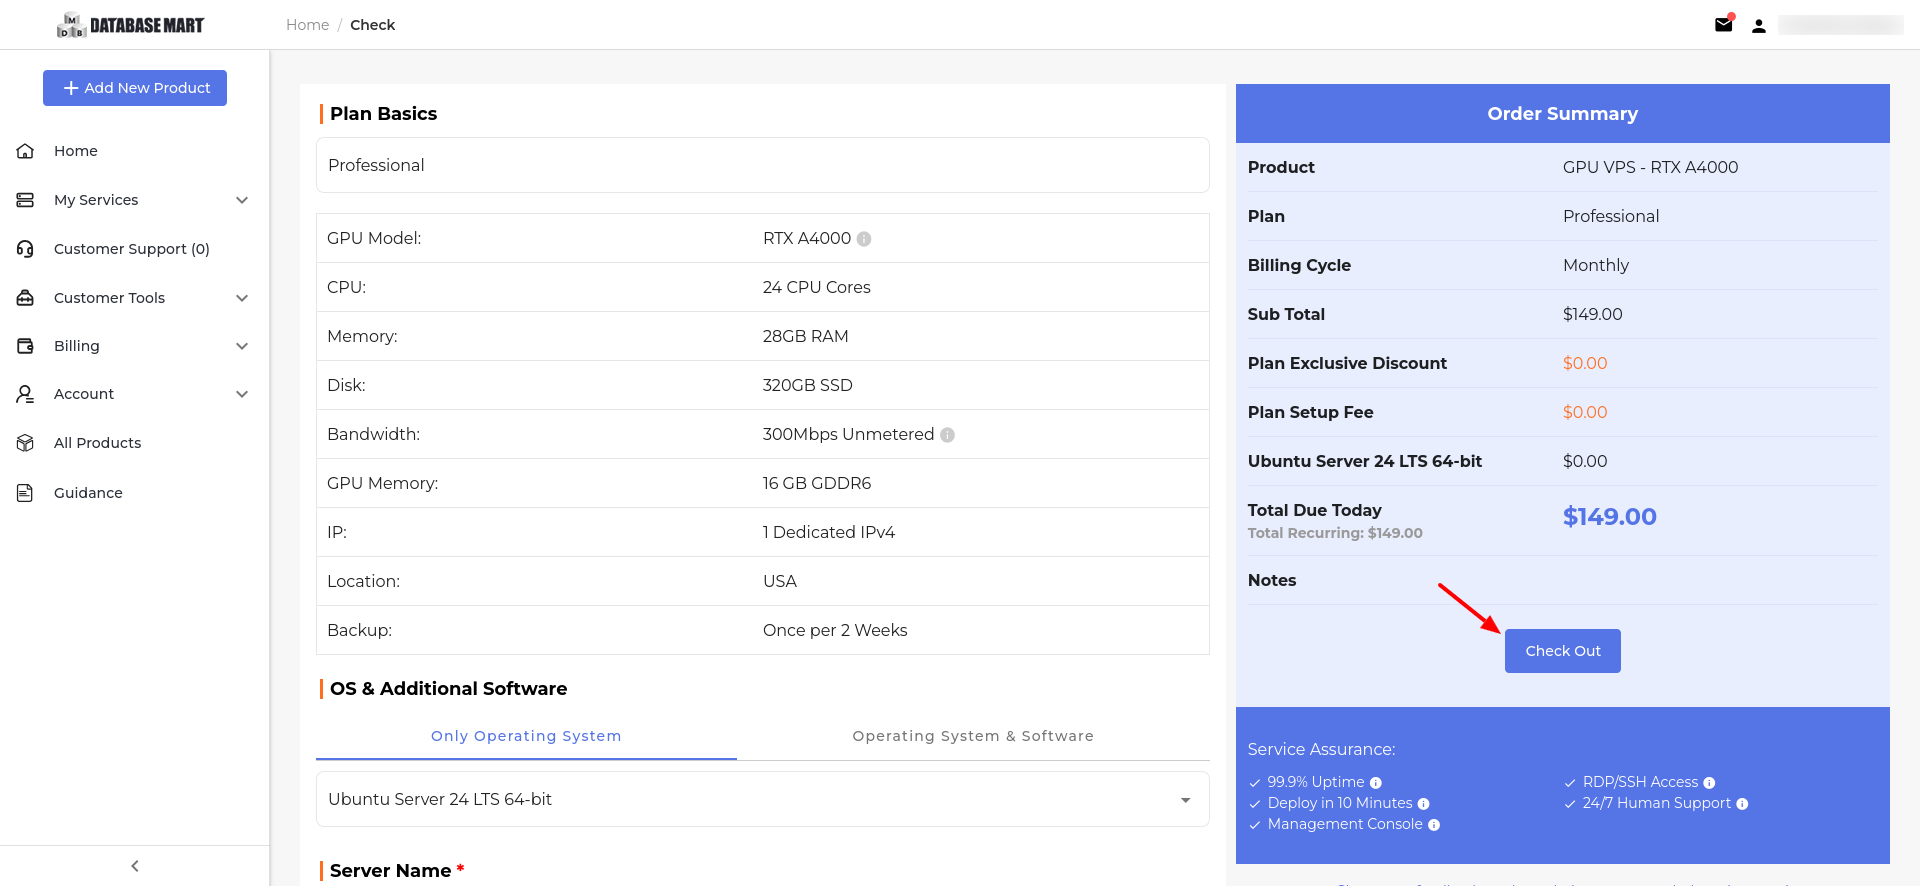Click the GPU VPS - RTX A4000 product text
This screenshot has height=886, width=1920.
pos(1651,167)
